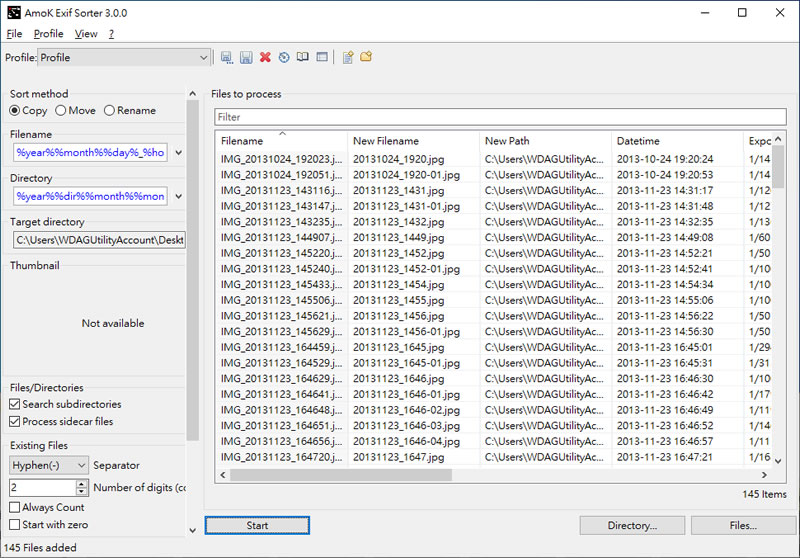The height and width of the screenshot is (558, 800).
Task: Expand the Filename pattern dropdown
Action: (x=179, y=153)
